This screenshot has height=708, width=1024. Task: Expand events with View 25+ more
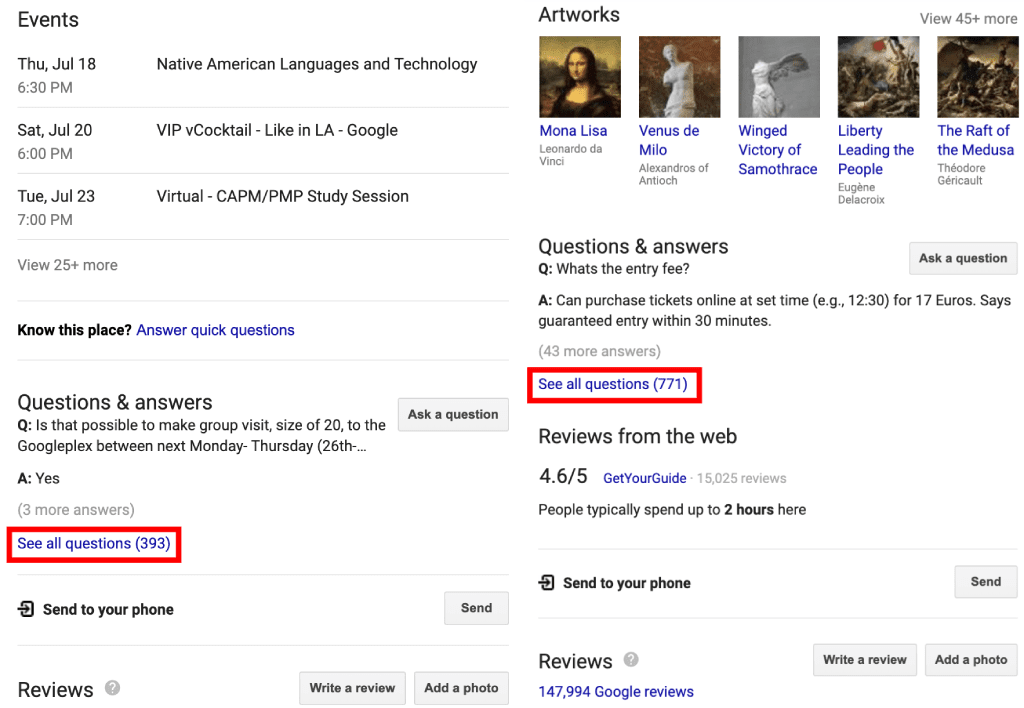click(x=68, y=265)
